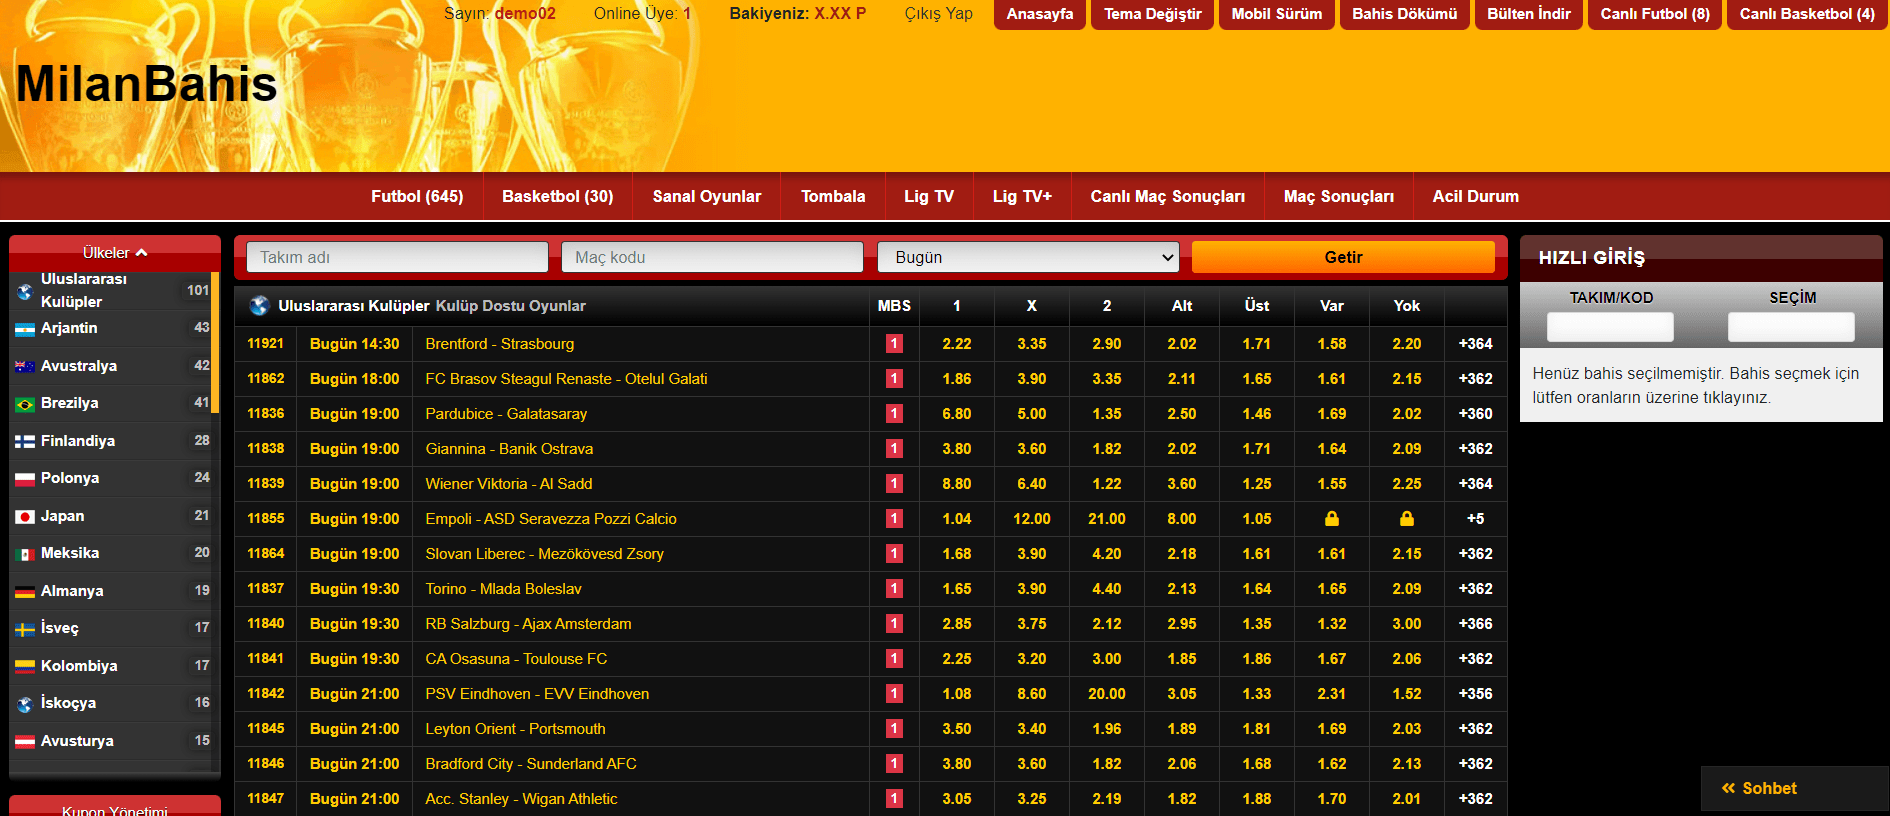Click the İskoçya football icon
Image resolution: width=1890 pixels, height=816 pixels.
point(25,704)
